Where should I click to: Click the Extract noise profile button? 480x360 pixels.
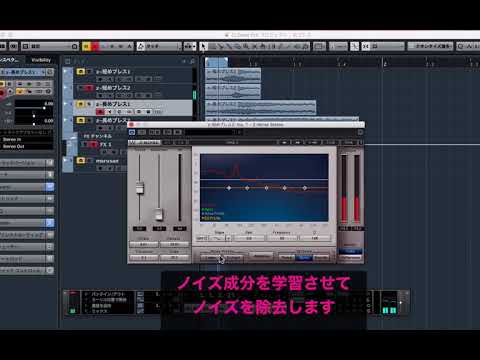pyautogui.click(x=234, y=257)
